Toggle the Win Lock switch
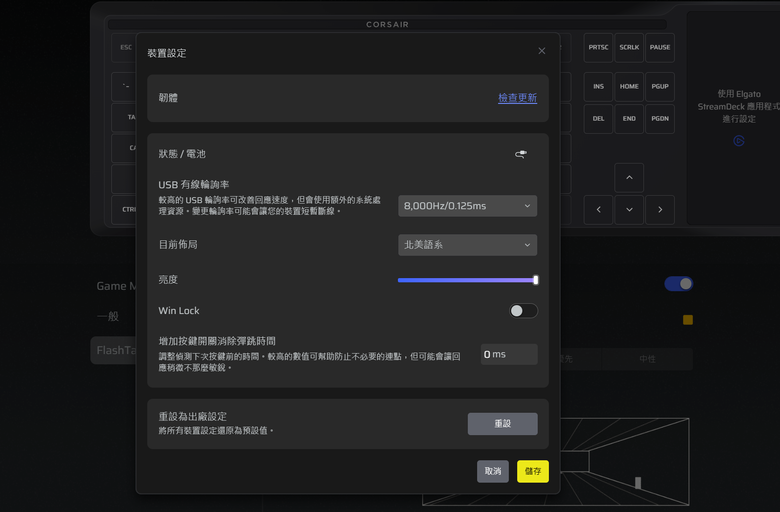780x512 pixels. [523, 311]
